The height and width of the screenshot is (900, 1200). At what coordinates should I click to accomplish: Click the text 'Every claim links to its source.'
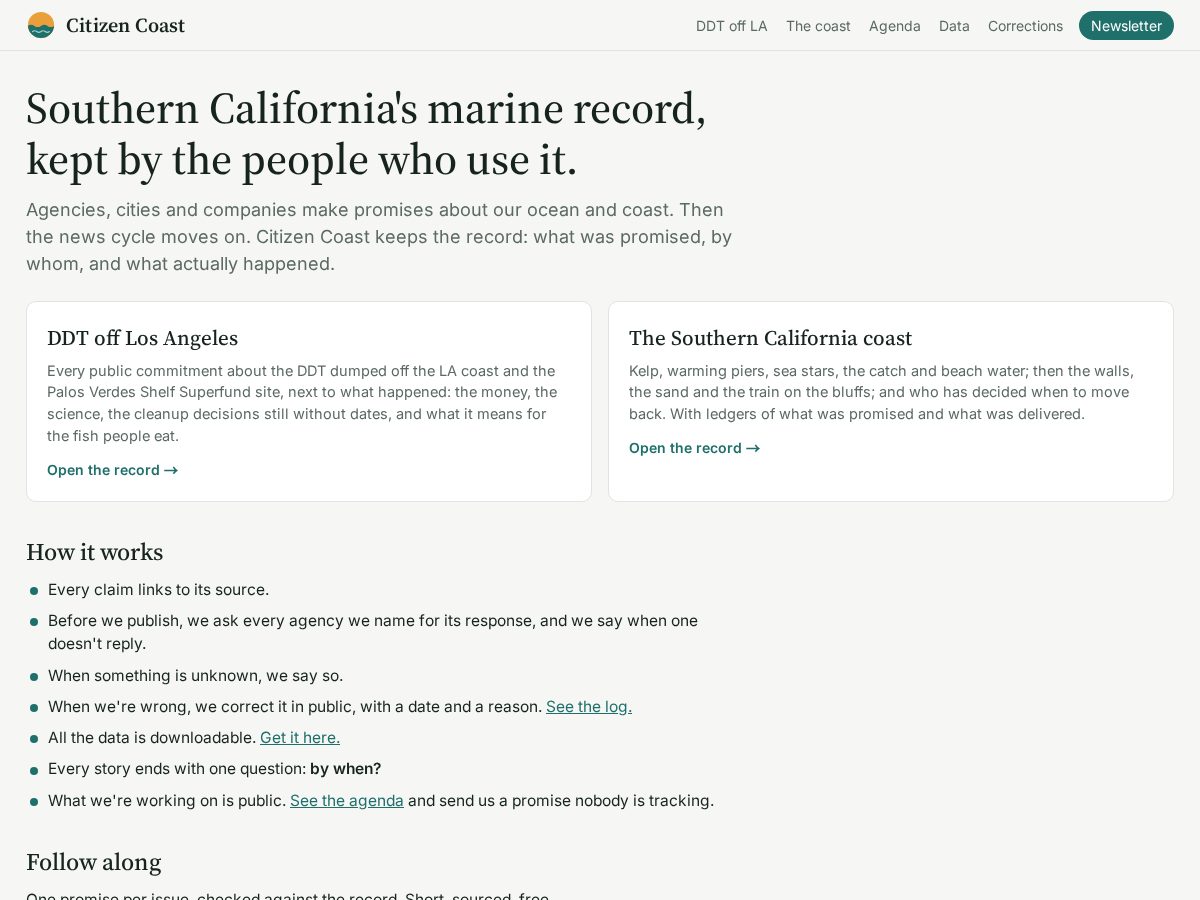[158, 590]
